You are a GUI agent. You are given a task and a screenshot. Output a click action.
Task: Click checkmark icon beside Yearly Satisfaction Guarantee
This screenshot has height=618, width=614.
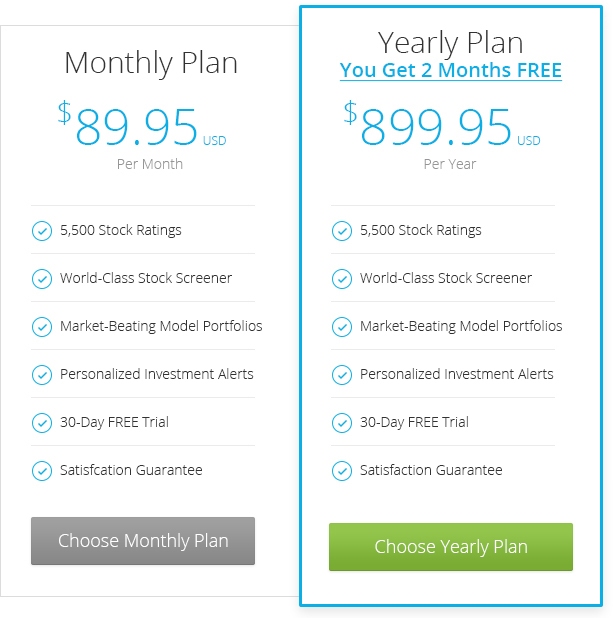(342, 471)
